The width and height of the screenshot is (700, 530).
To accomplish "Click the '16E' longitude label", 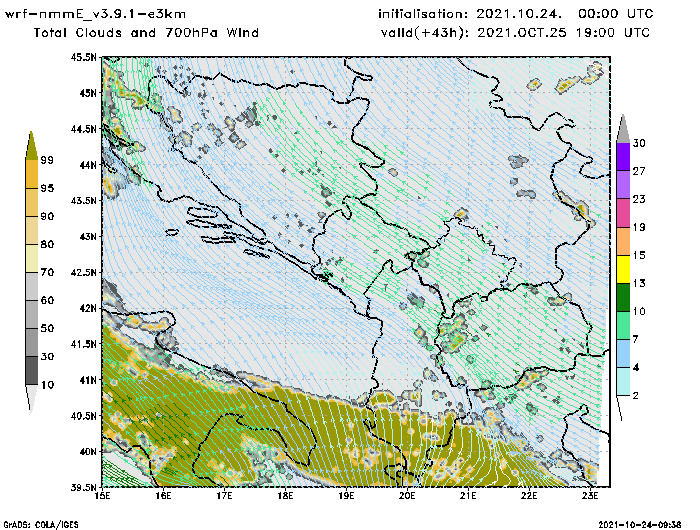I will [163, 496].
